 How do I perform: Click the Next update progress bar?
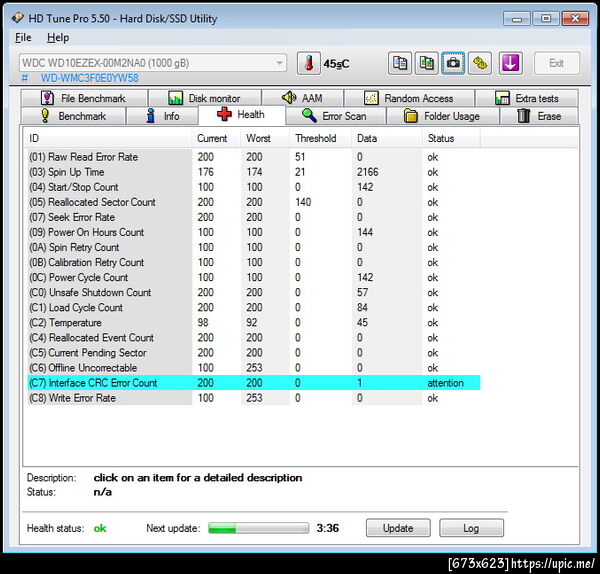[258, 528]
